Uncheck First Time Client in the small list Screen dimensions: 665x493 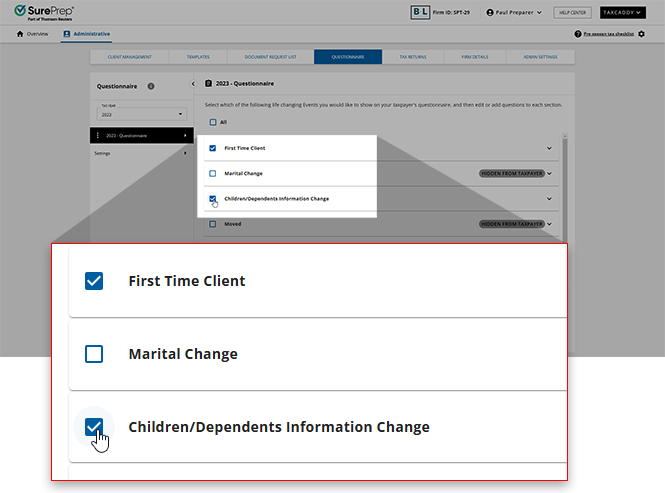point(213,148)
